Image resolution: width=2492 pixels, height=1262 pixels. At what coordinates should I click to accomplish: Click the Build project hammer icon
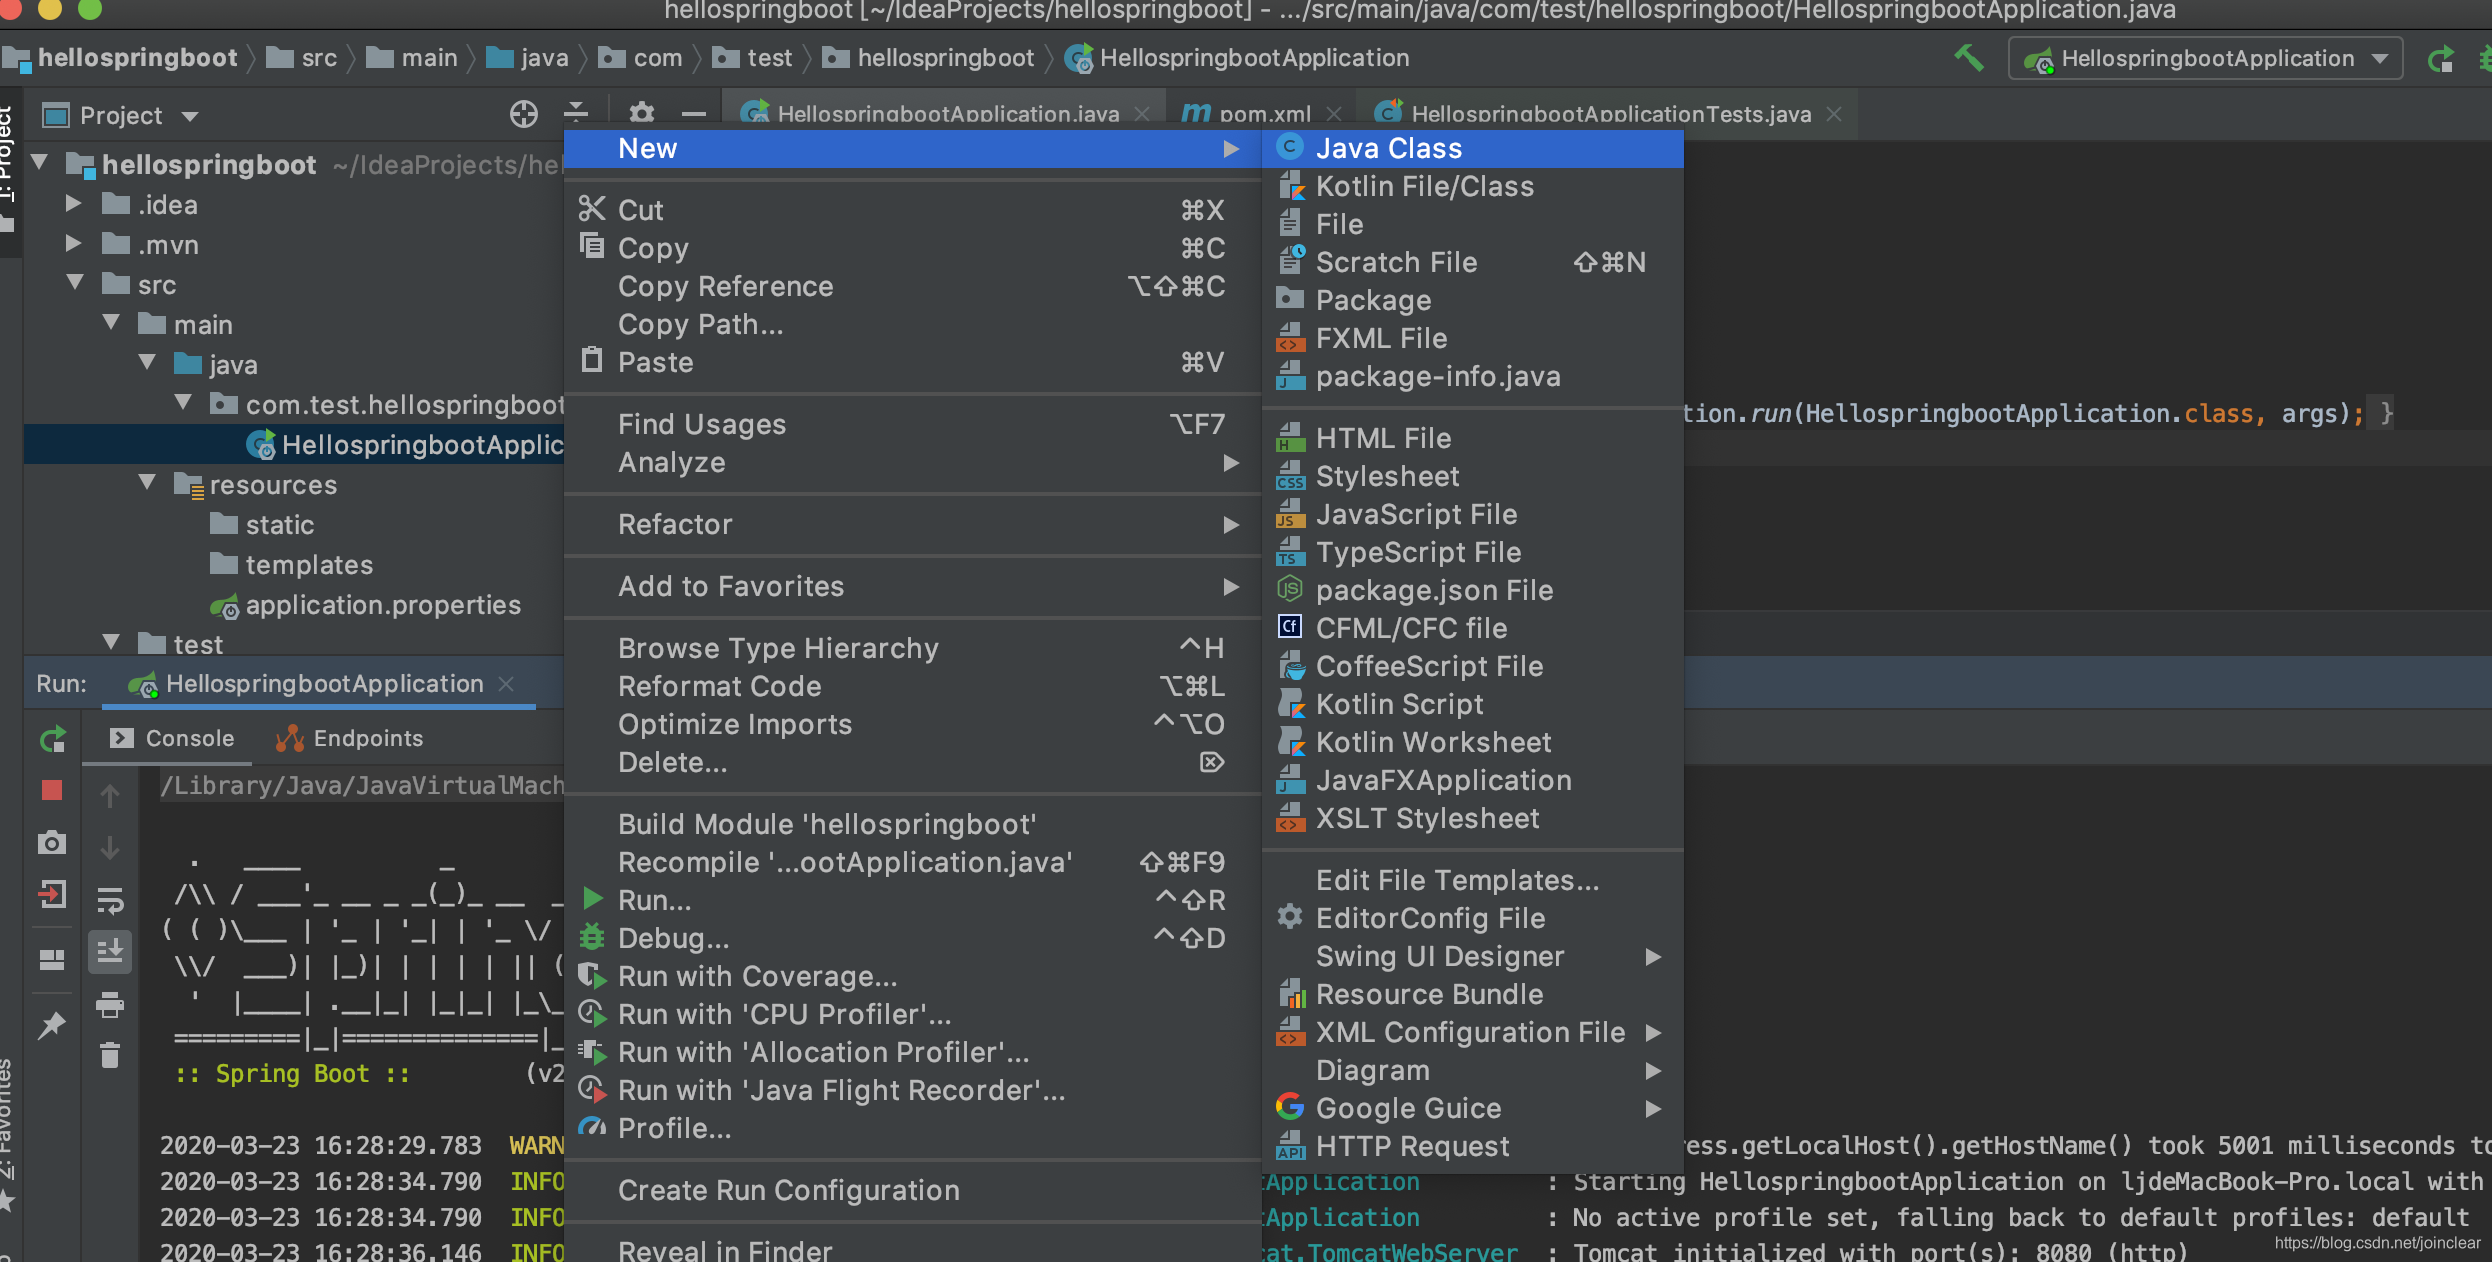pos(1968,58)
